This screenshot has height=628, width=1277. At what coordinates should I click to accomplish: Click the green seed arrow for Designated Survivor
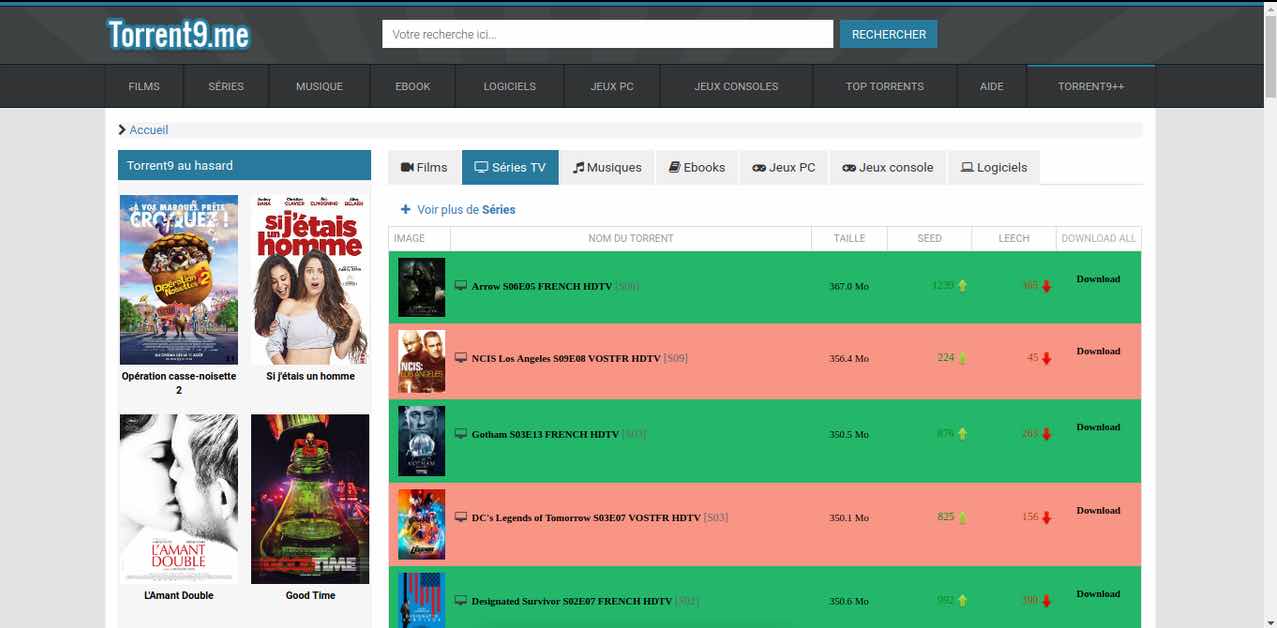963,601
